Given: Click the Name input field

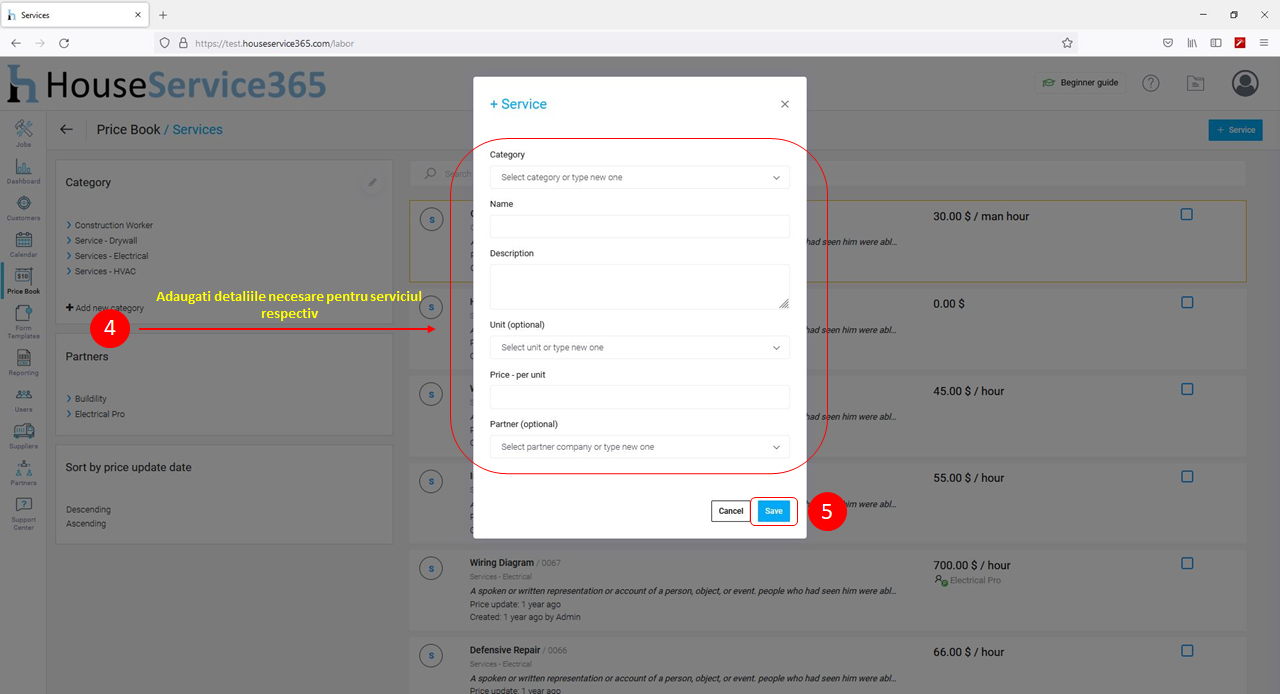Looking at the screenshot, I should pyautogui.click(x=639, y=227).
